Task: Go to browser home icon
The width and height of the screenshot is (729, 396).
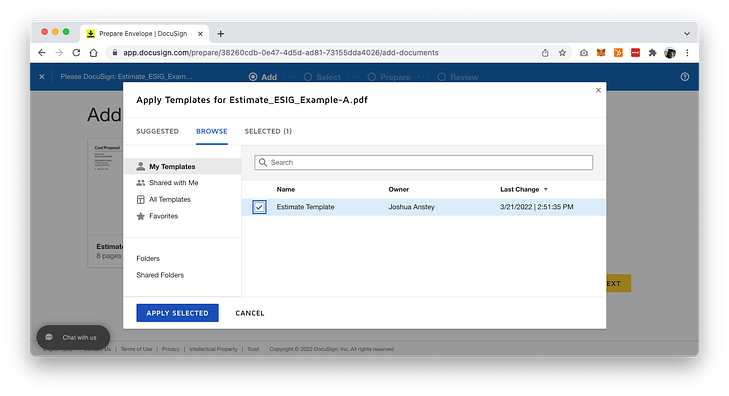Action: click(93, 53)
